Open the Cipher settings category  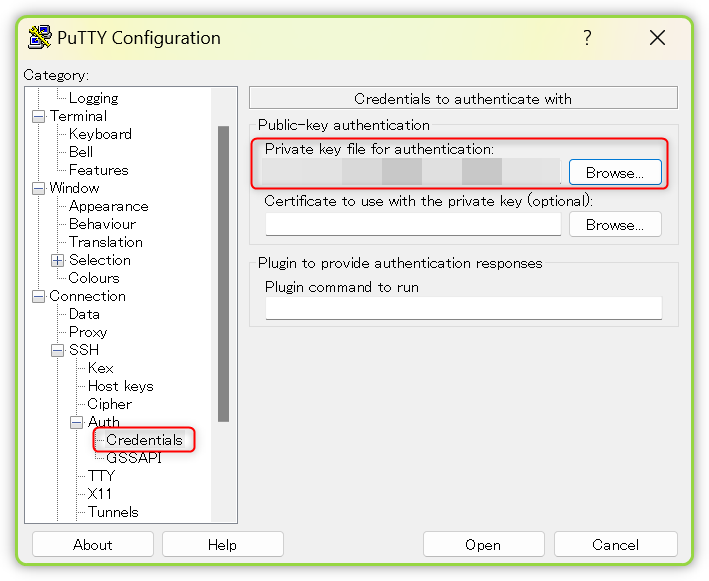click(110, 404)
